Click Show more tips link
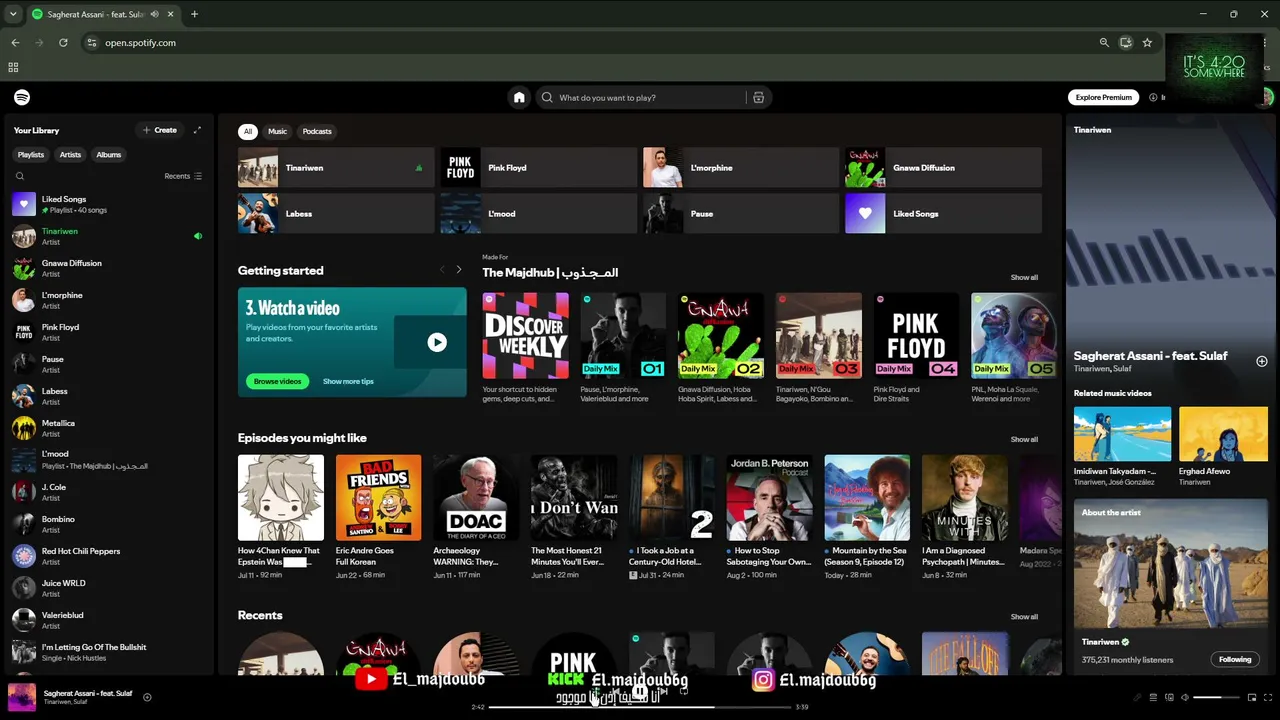 (348, 381)
